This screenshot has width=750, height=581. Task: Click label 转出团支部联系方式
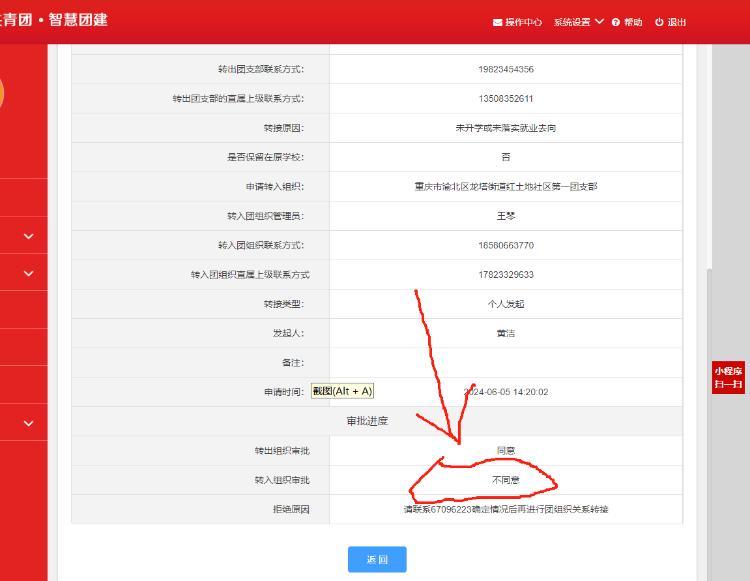click(x=261, y=69)
